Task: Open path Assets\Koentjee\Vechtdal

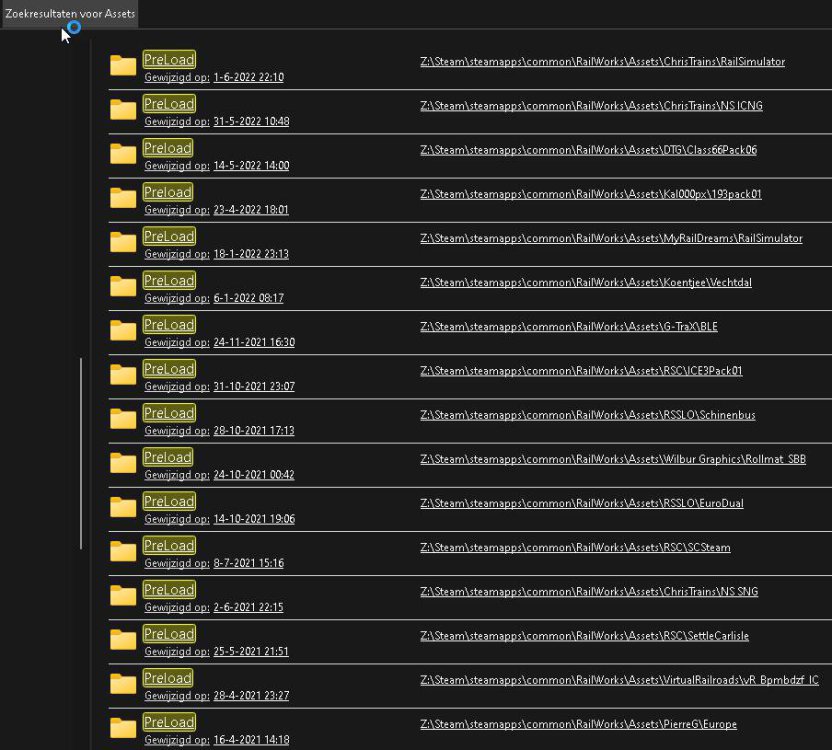Action: tap(586, 282)
